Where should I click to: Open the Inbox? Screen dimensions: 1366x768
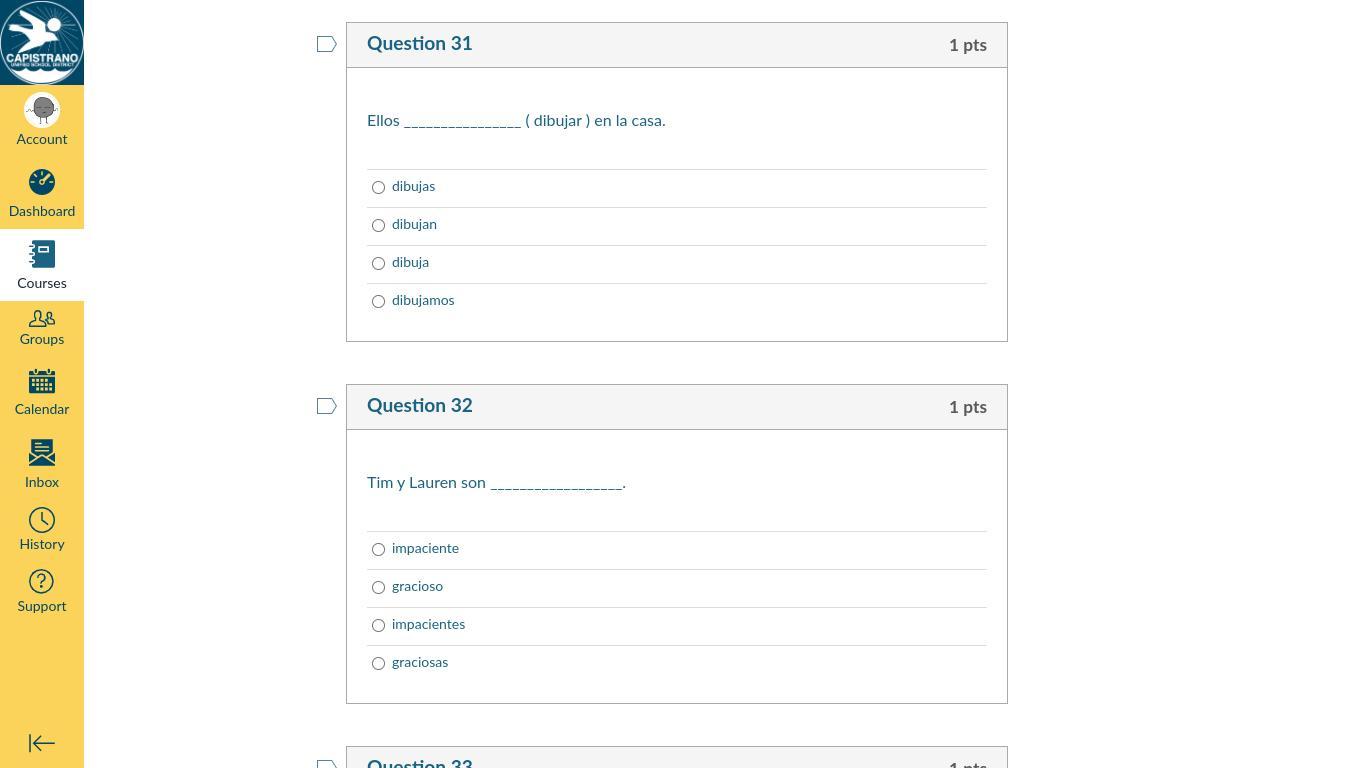(42, 464)
